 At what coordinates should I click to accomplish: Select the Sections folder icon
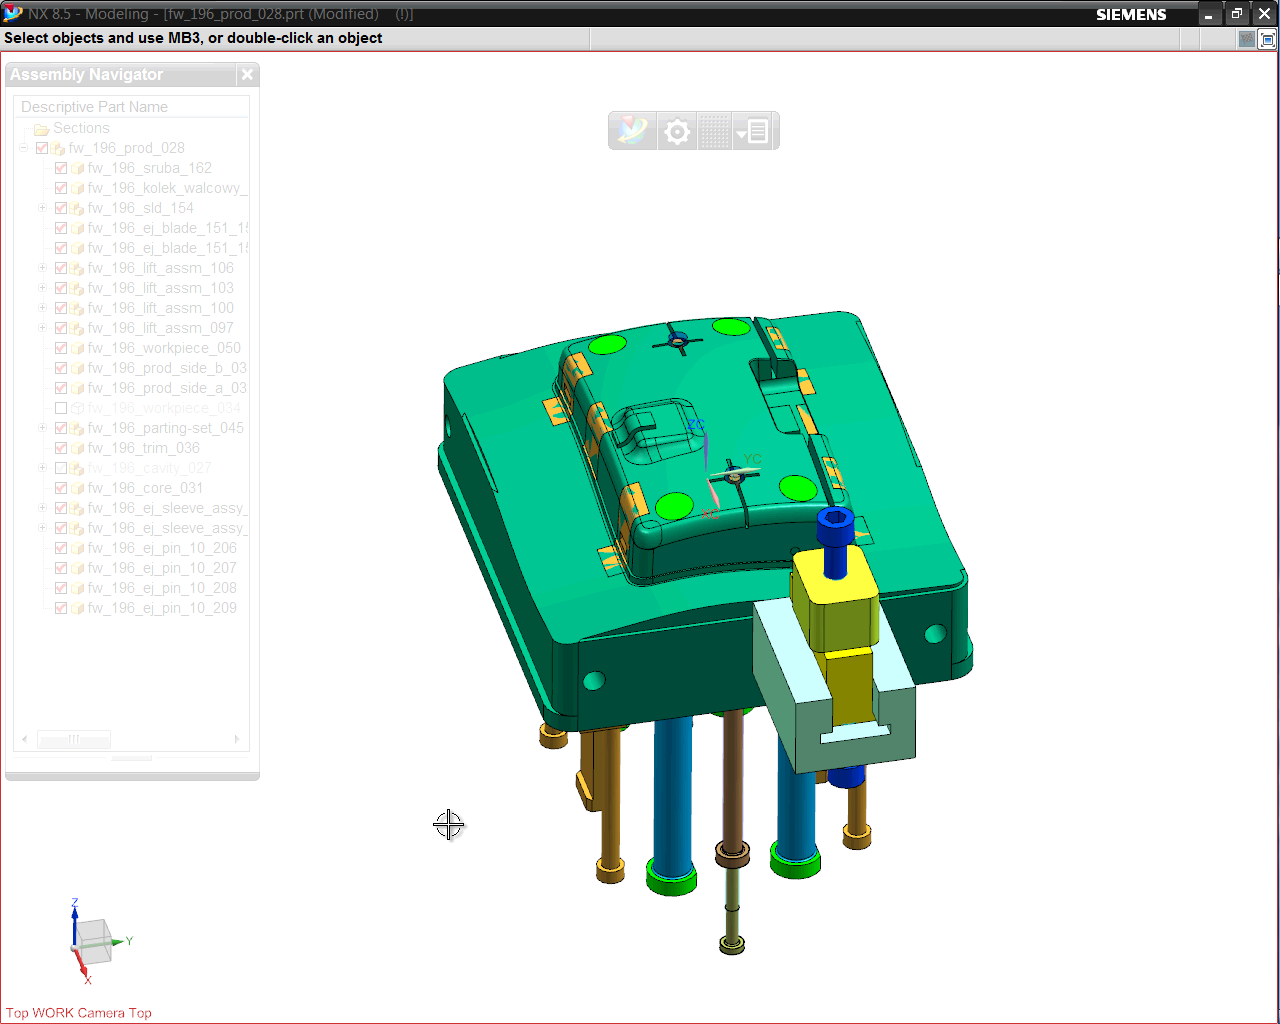41,129
